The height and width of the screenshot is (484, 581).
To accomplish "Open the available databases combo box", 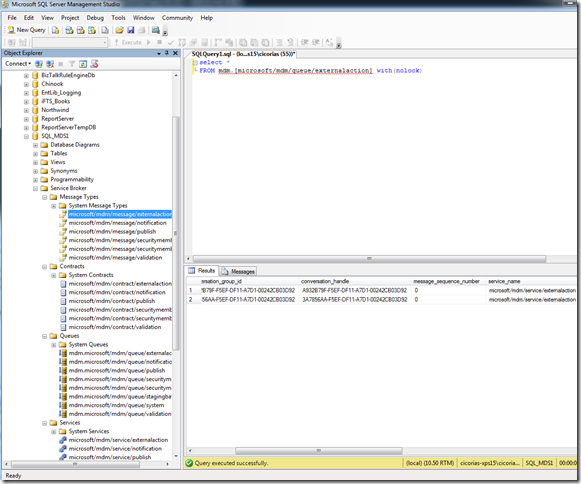I will coord(70,43).
